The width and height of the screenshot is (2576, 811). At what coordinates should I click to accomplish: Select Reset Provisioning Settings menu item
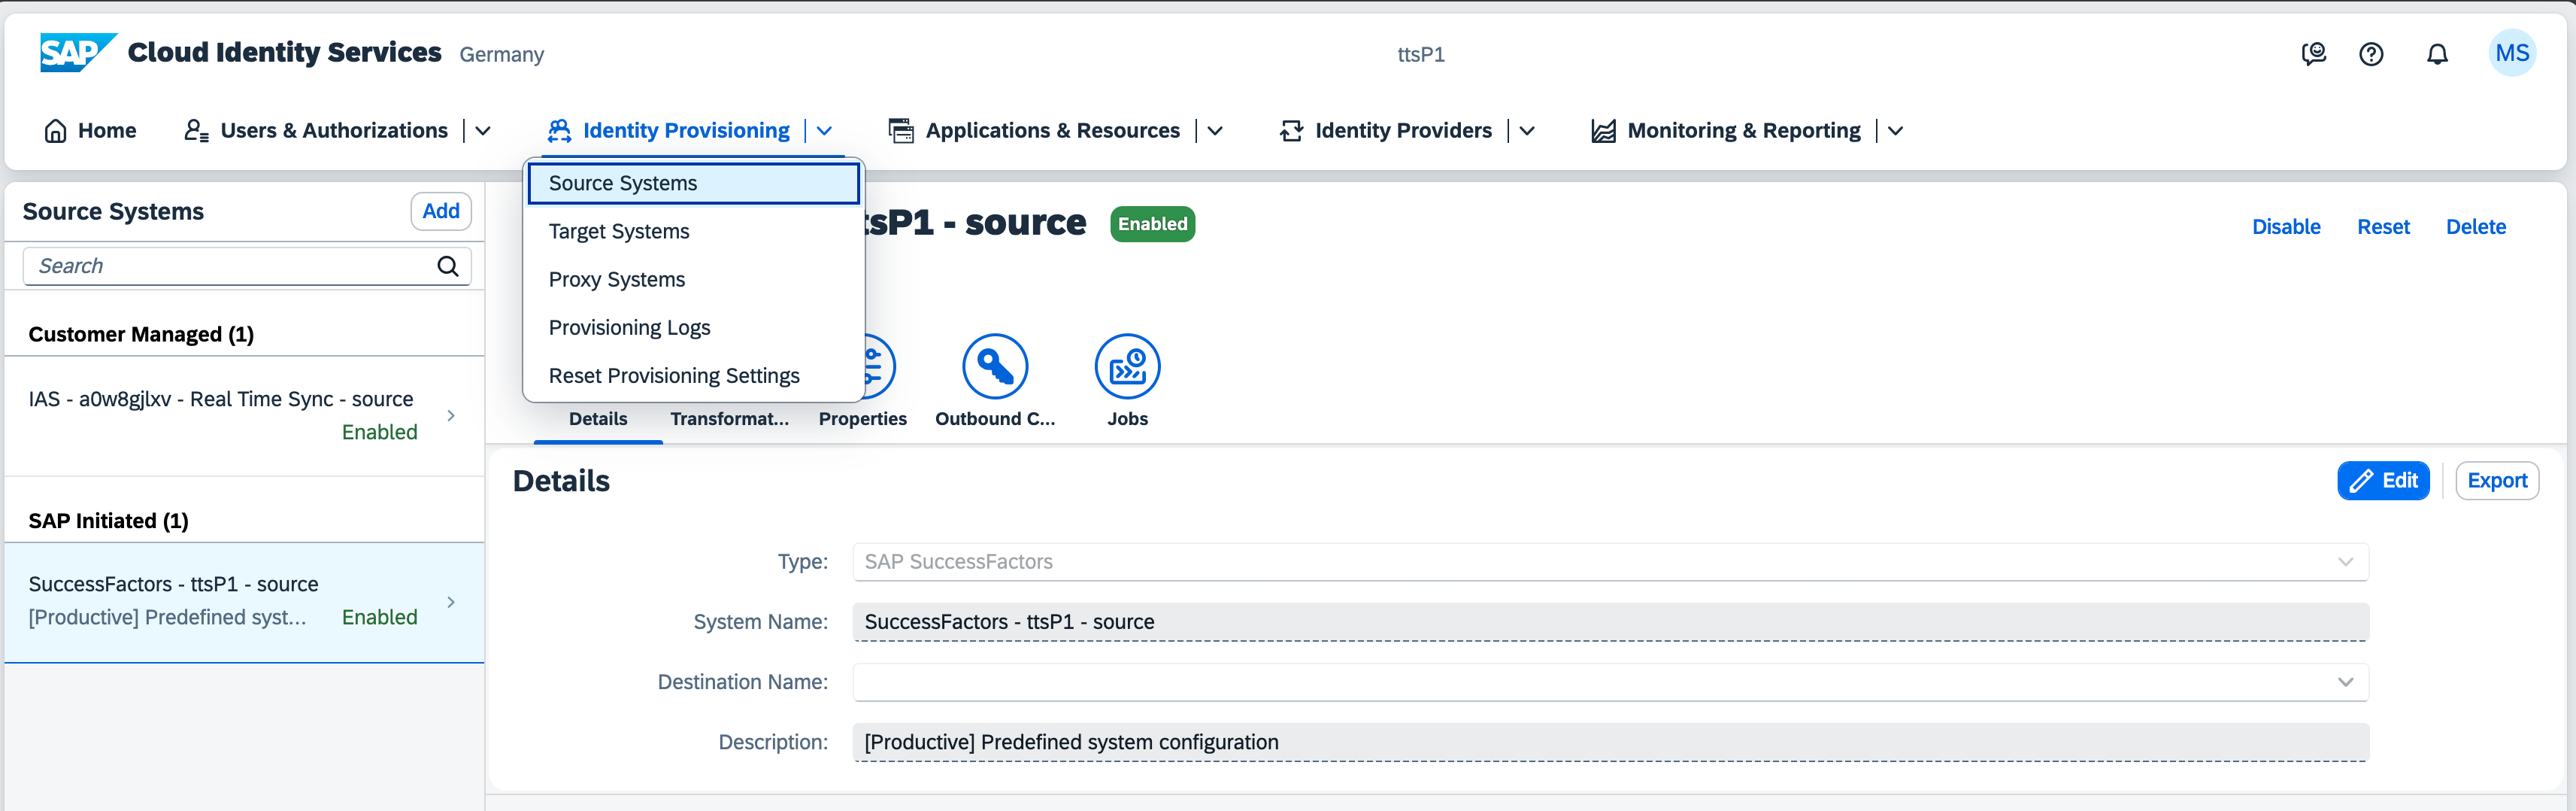click(674, 376)
